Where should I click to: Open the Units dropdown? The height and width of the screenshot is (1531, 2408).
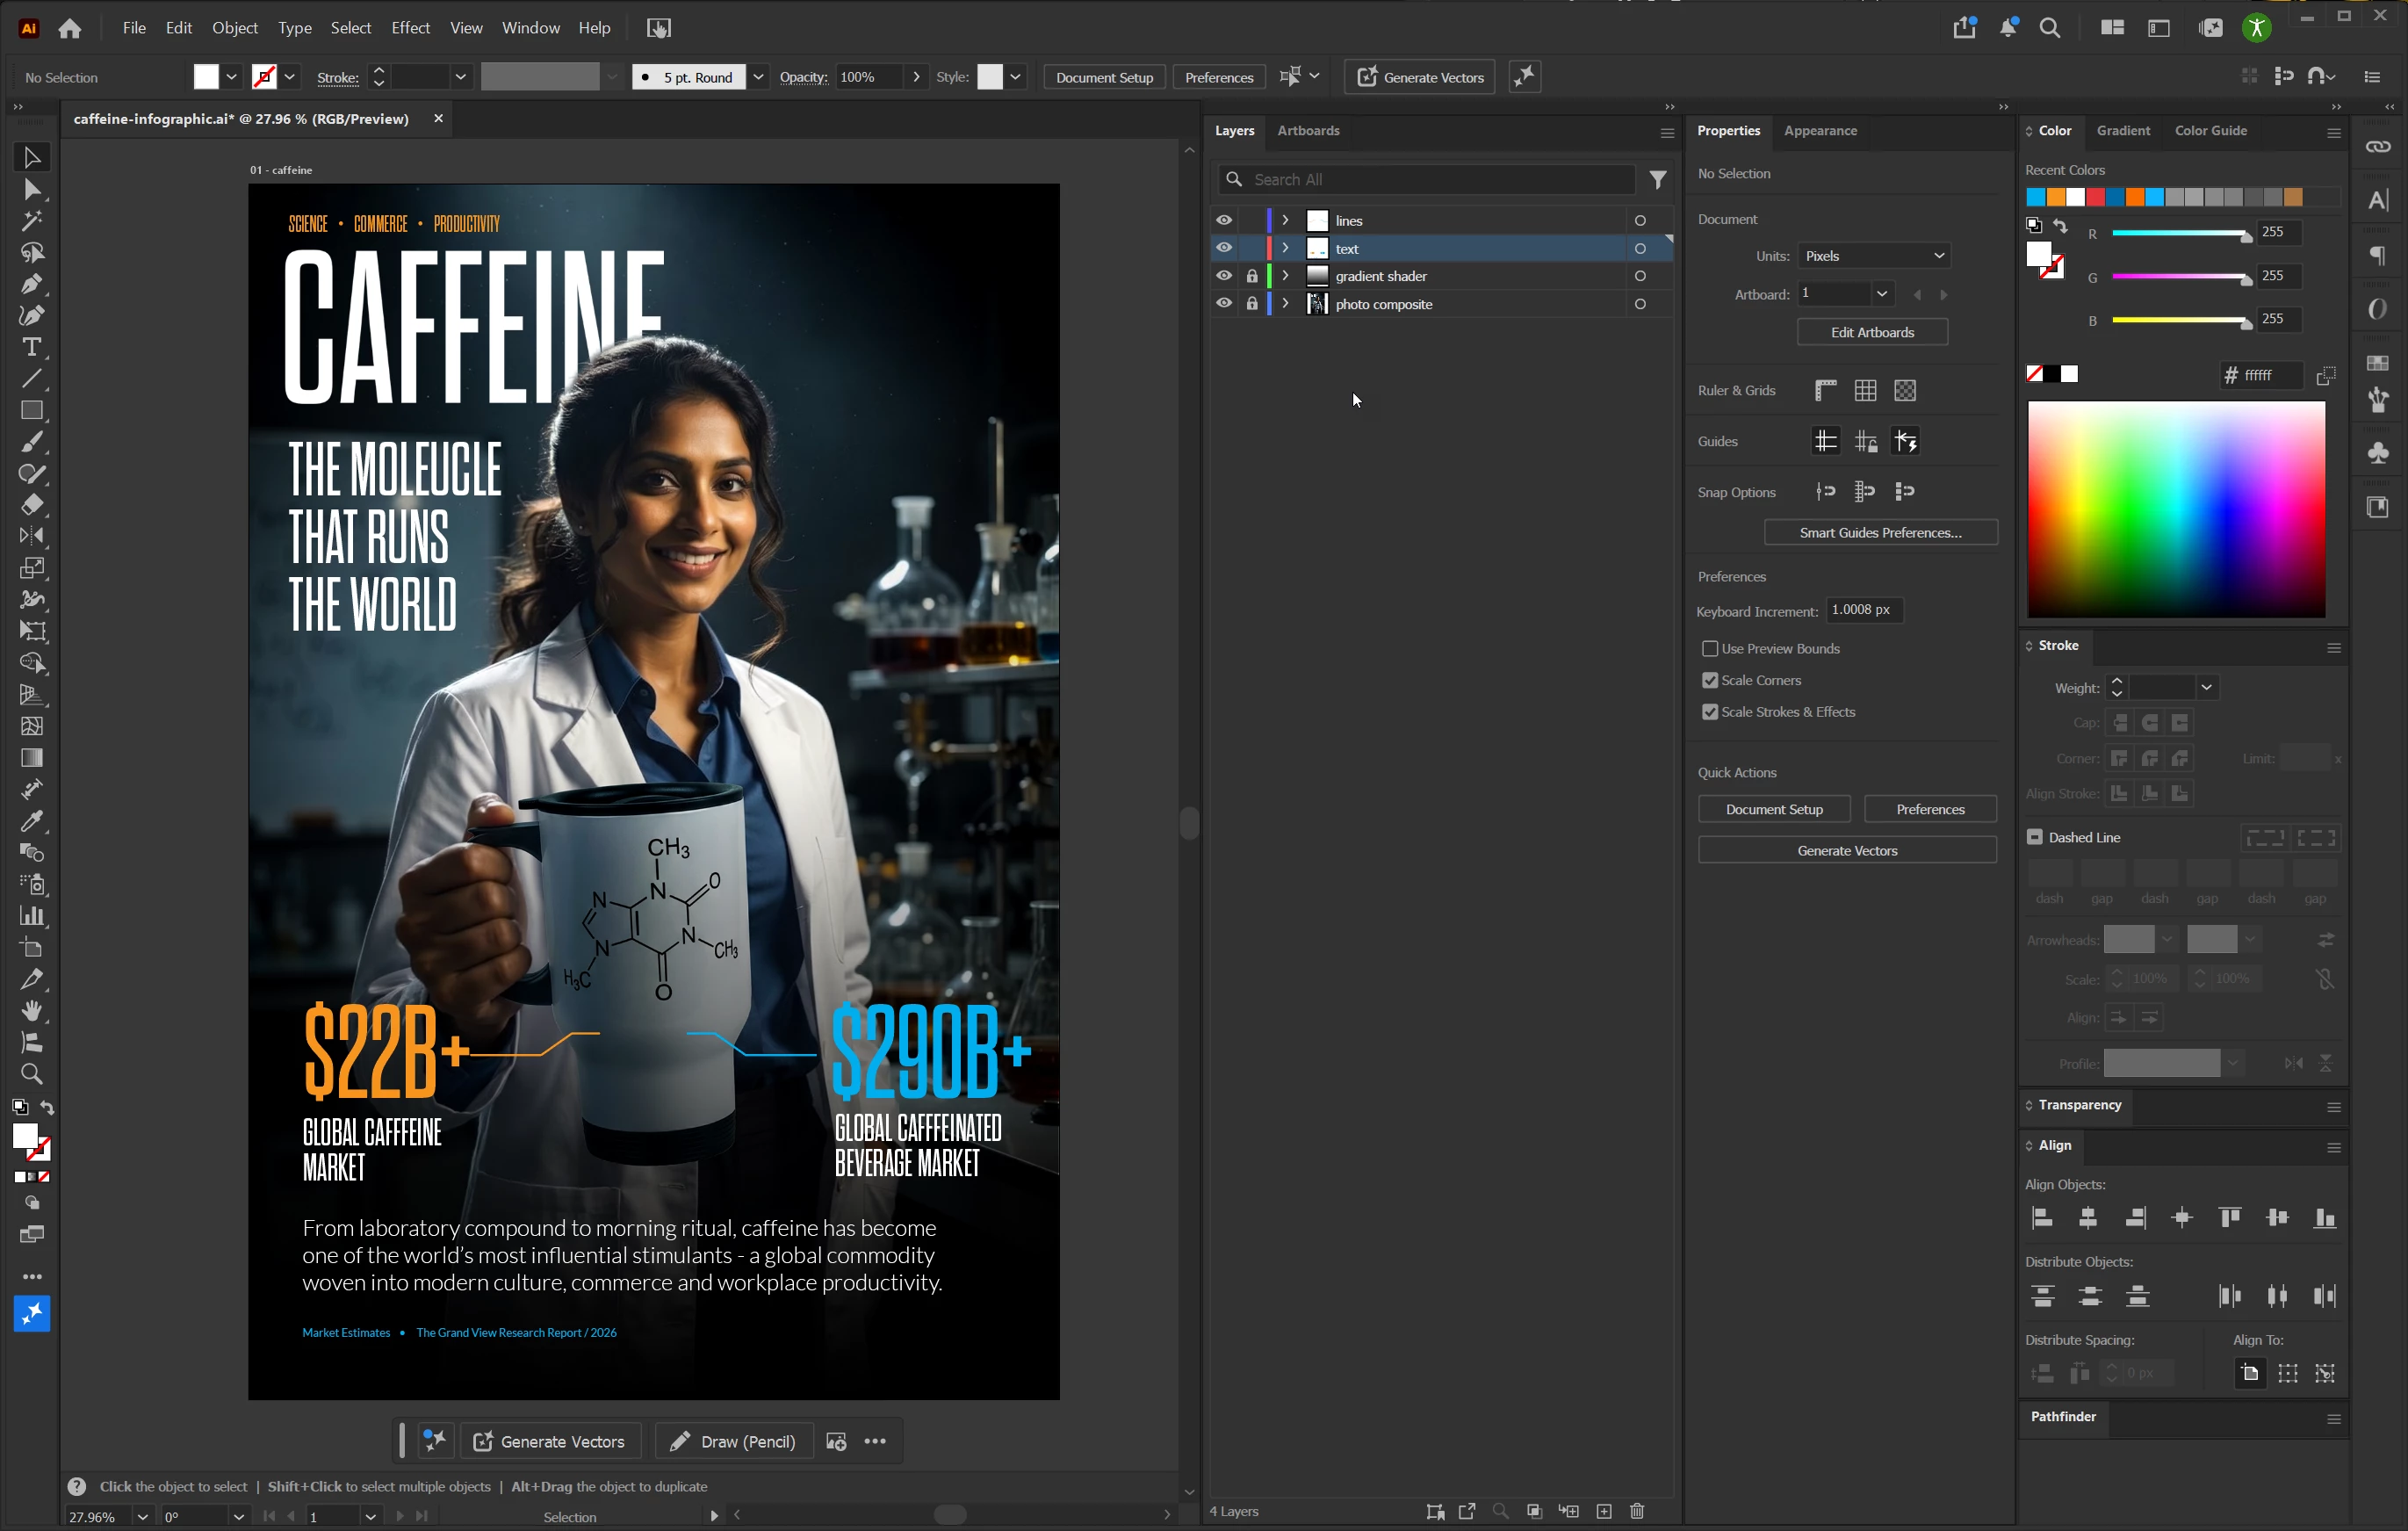tap(1874, 256)
